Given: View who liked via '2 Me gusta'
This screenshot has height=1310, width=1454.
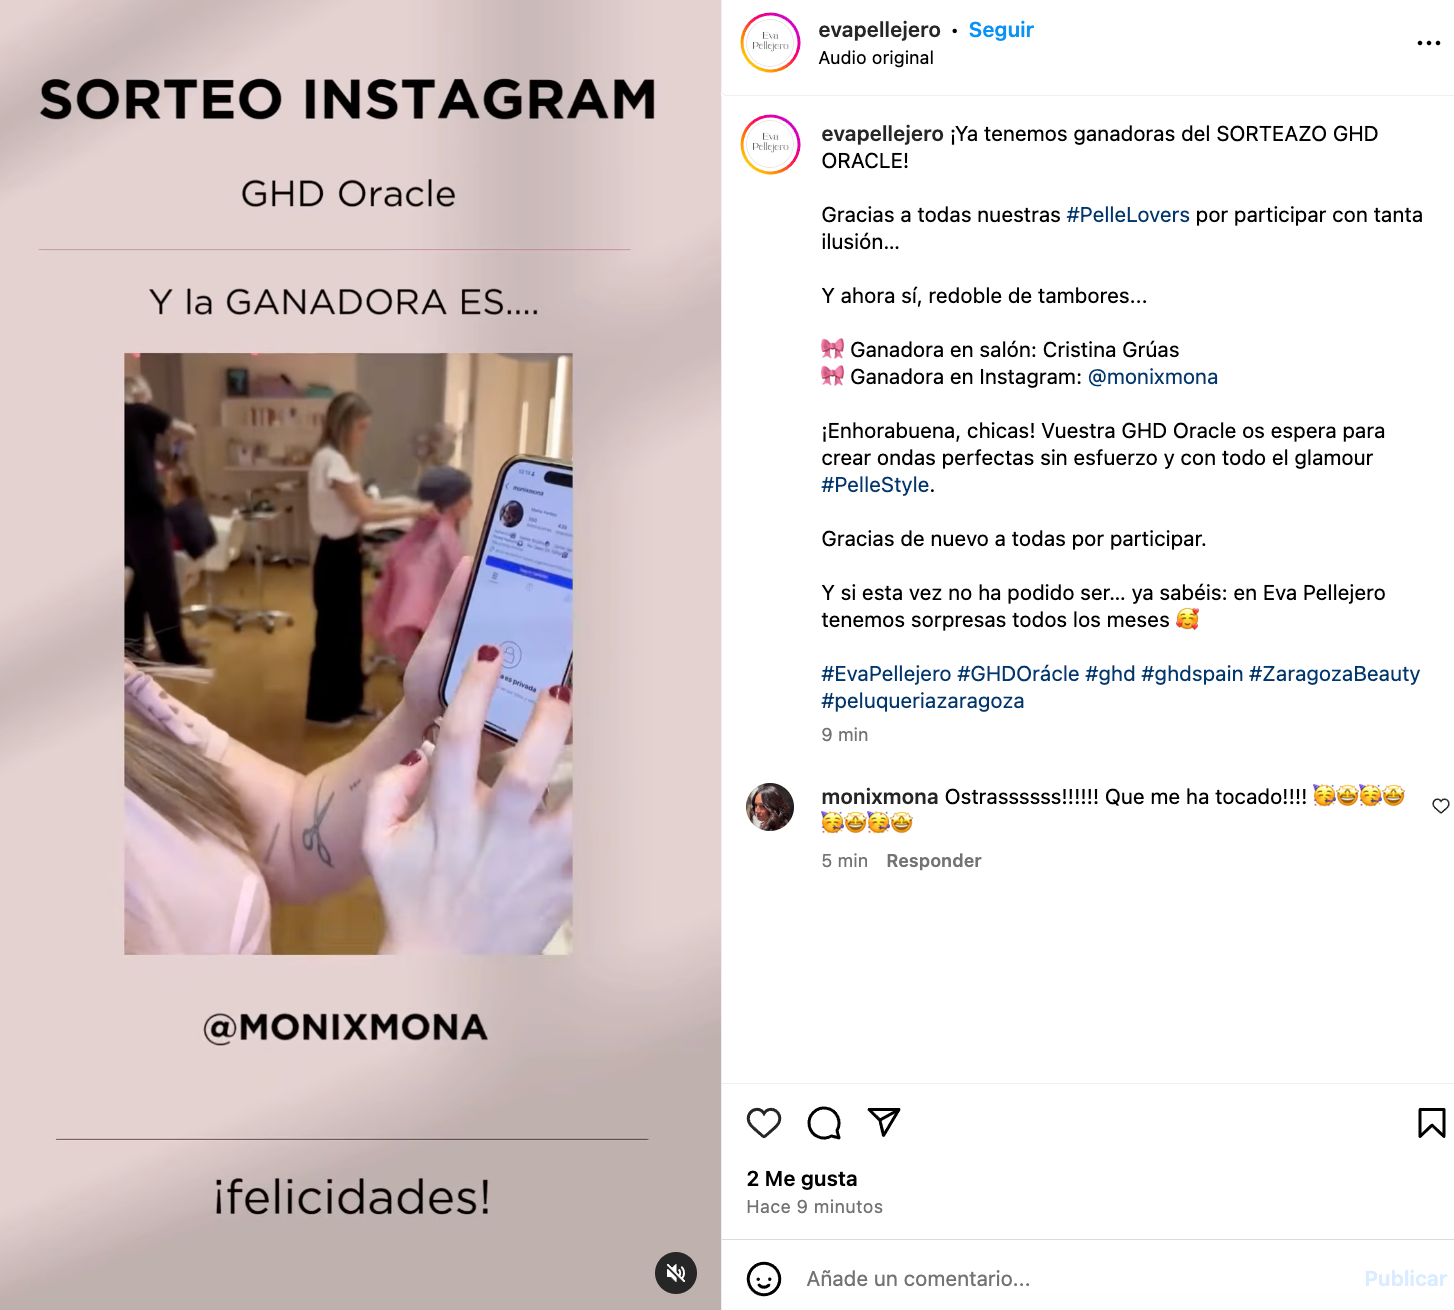Looking at the screenshot, I should [x=802, y=1179].
